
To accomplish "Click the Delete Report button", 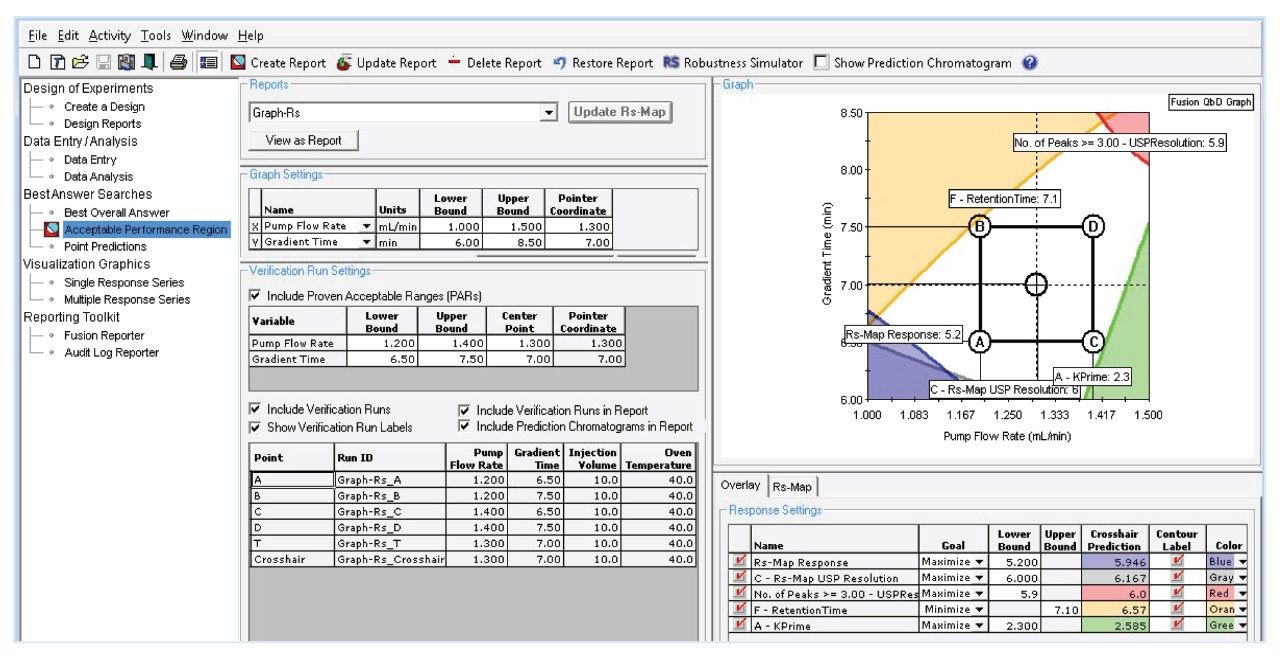I will click(494, 63).
